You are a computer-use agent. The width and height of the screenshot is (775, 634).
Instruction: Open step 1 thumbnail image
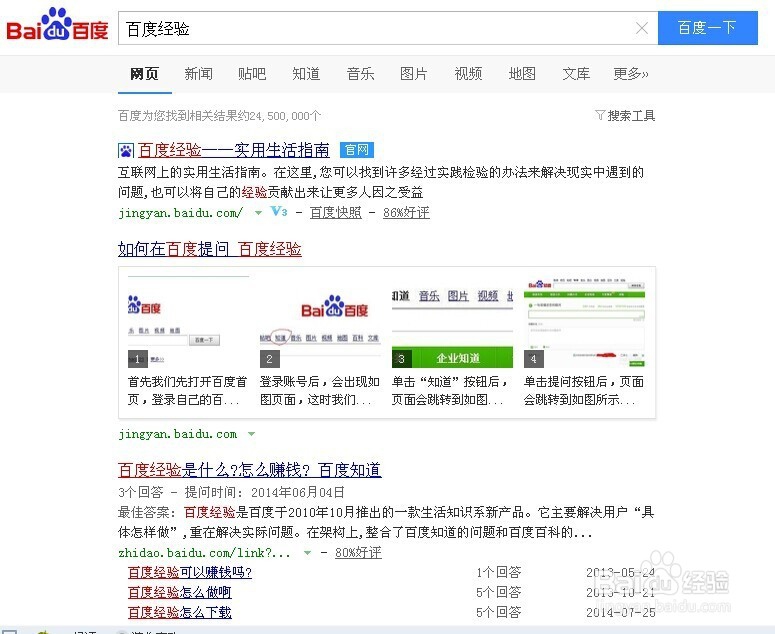(188, 322)
